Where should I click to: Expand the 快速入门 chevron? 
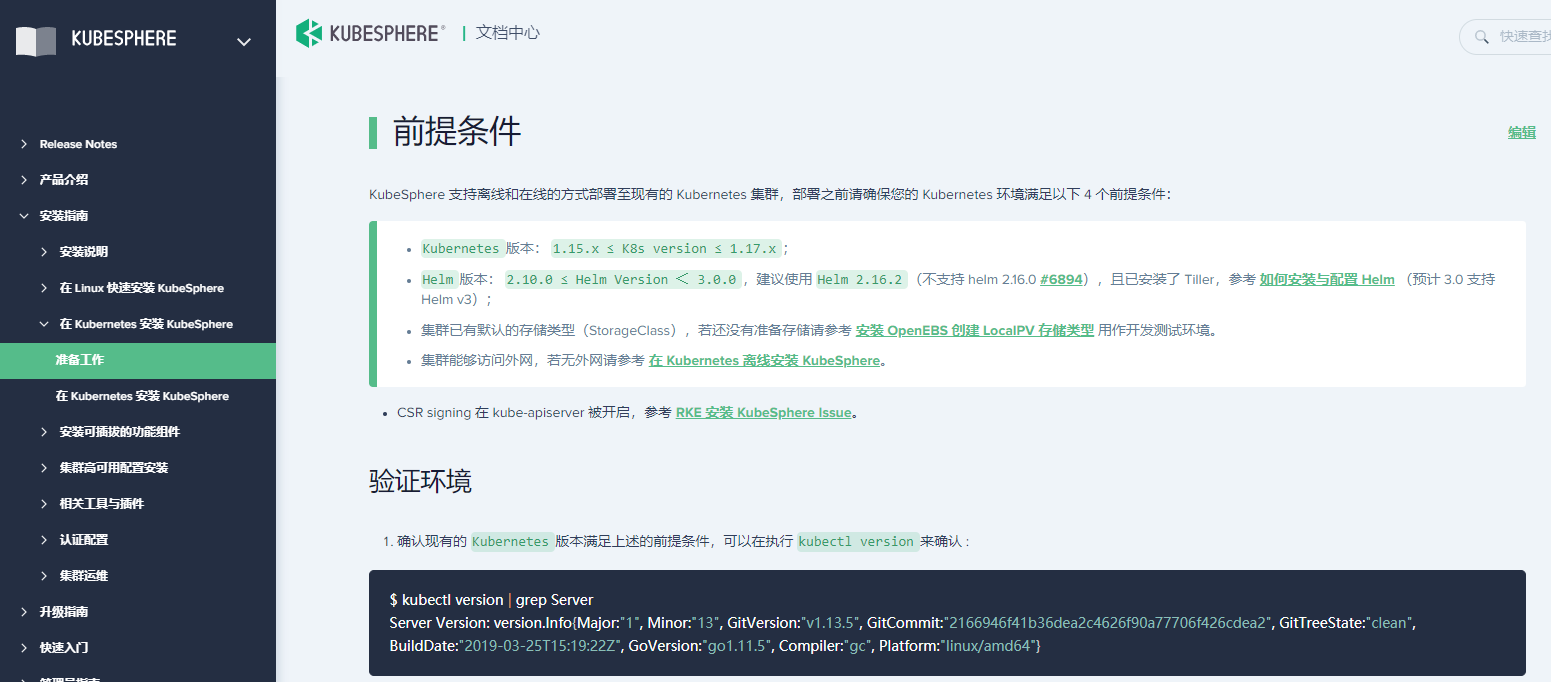[x=23, y=648]
